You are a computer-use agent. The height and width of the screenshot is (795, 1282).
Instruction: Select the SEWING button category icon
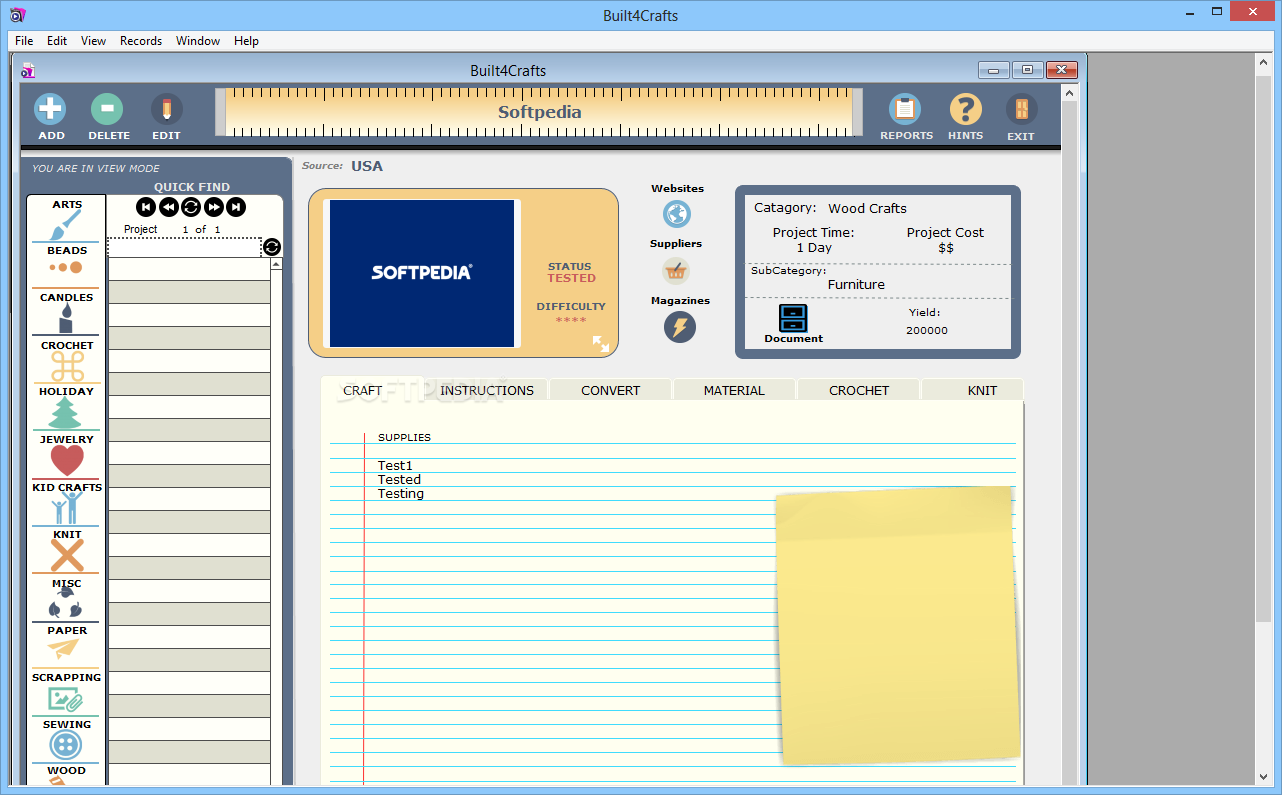pyautogui.click(x=66, y=745)
